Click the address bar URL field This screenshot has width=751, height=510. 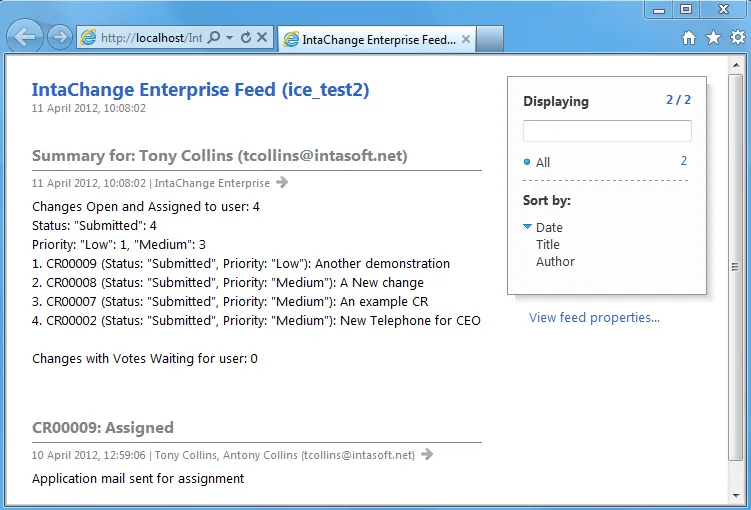coord(151,37)
